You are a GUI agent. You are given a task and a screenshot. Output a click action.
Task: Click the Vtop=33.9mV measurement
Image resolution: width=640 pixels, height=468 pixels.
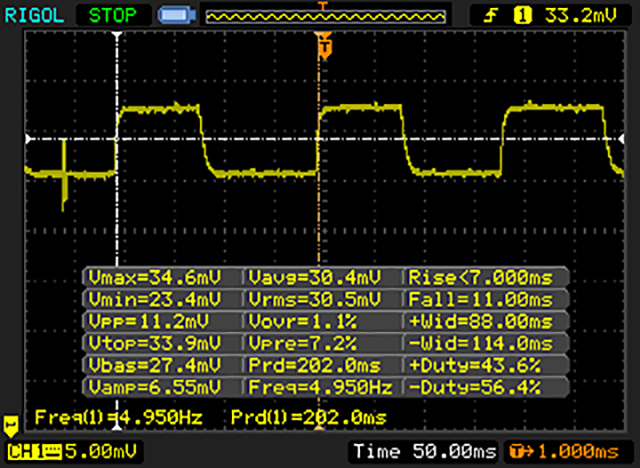point(155,343)
